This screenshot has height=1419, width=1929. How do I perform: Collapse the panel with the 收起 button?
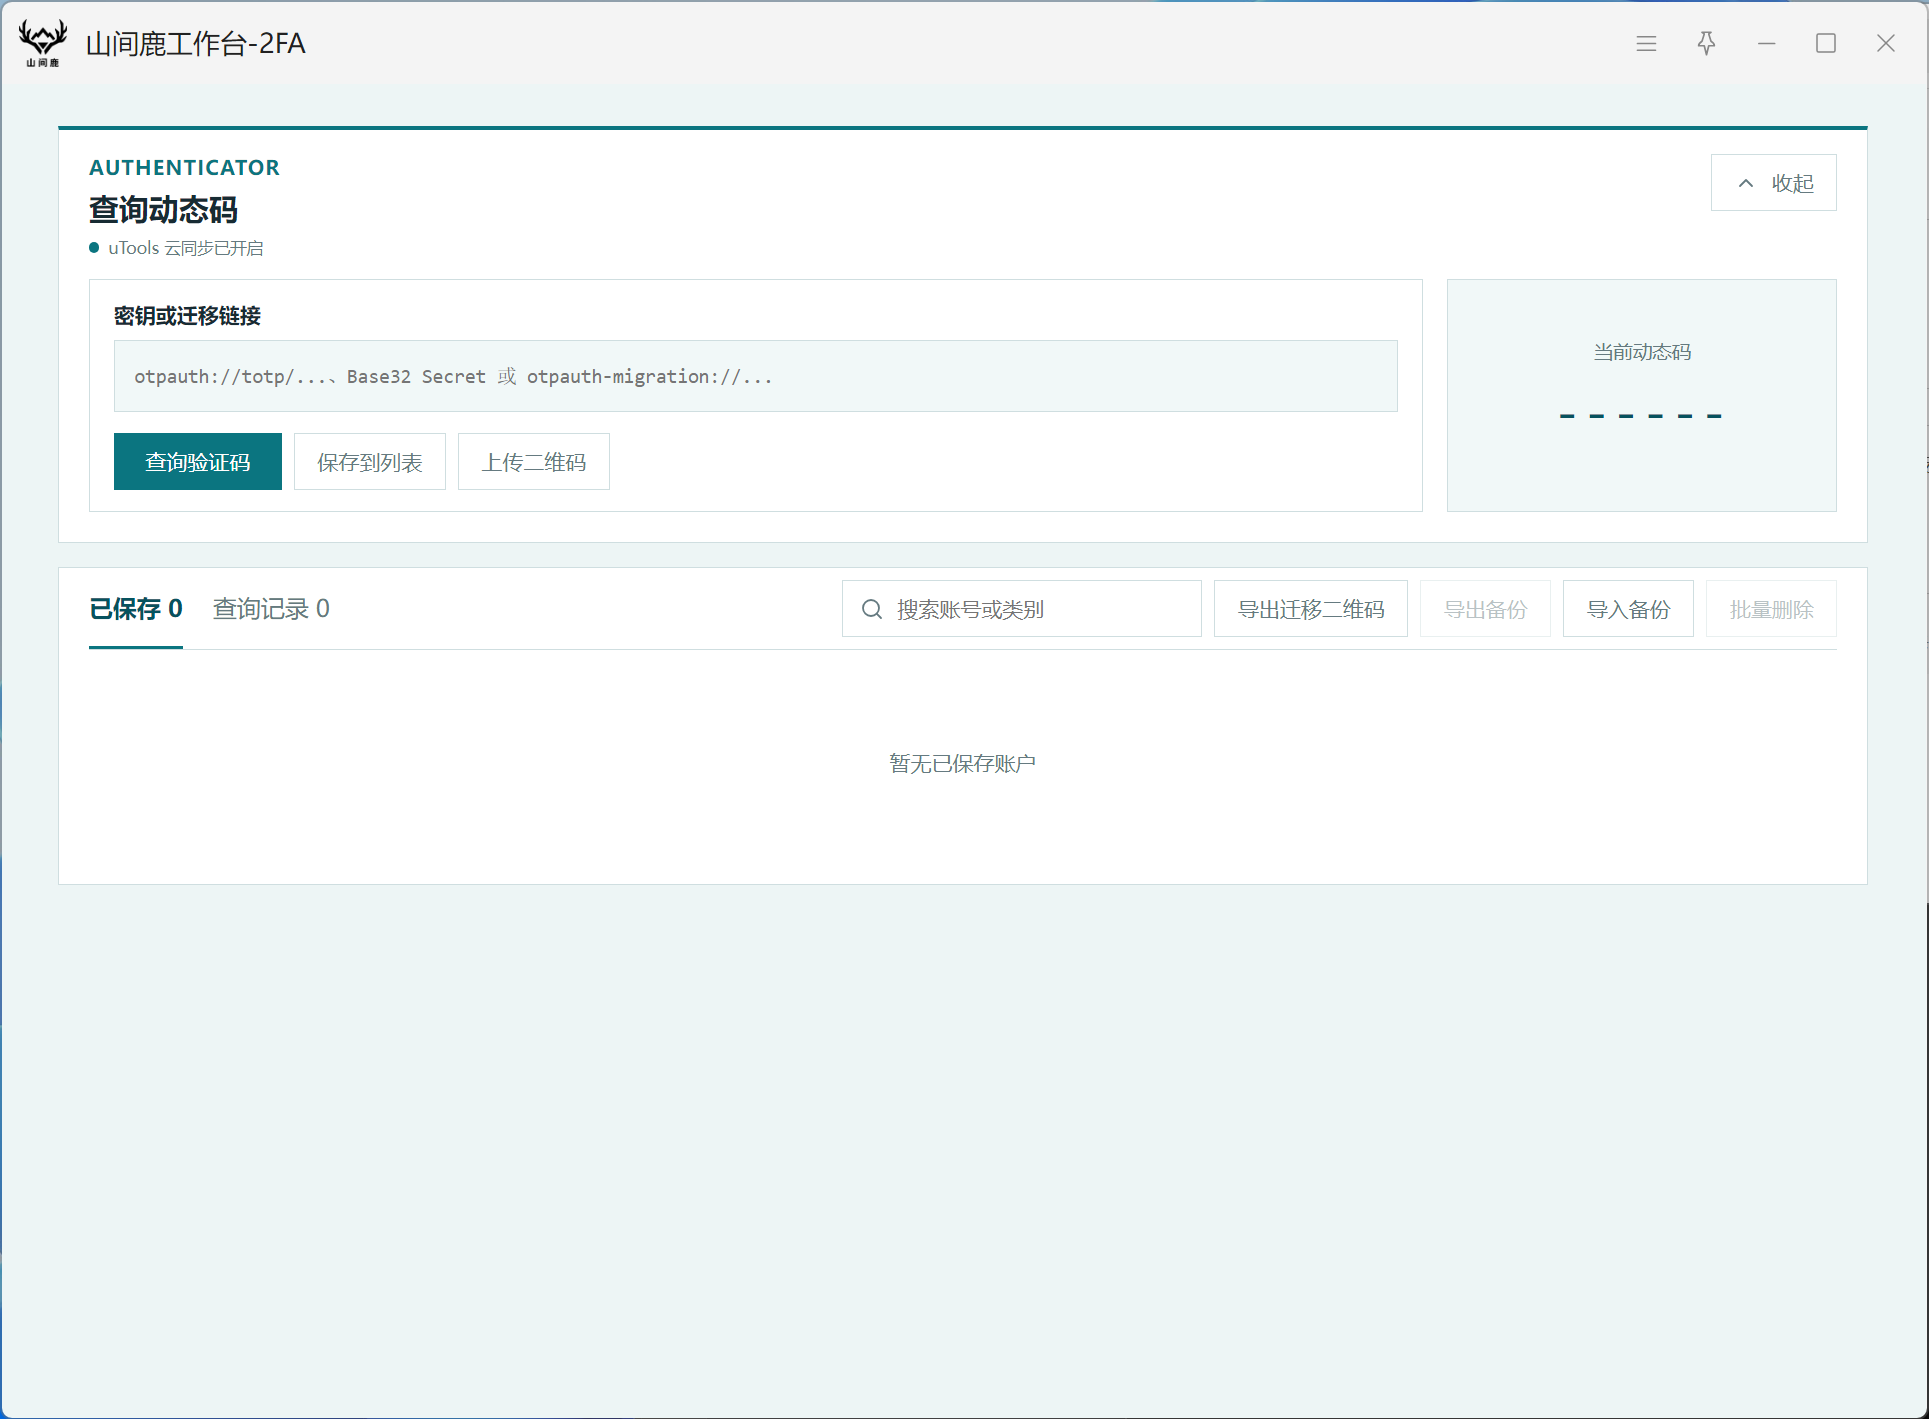pyautogui.click(x=1773, y=183)
